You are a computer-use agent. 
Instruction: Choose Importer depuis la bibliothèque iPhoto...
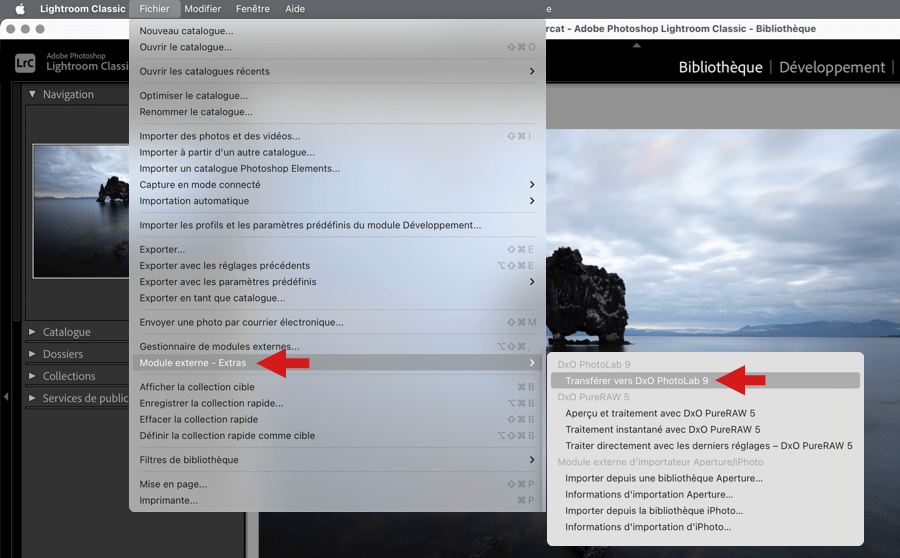pyautogui.click(x=705, y=510)
